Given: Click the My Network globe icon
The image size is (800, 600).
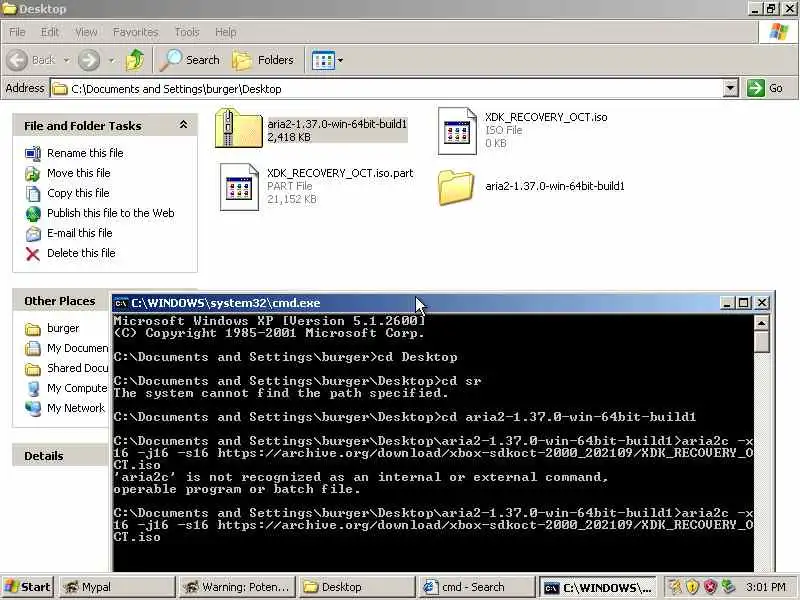Looking at the screenshot, I should pos(33,409).
